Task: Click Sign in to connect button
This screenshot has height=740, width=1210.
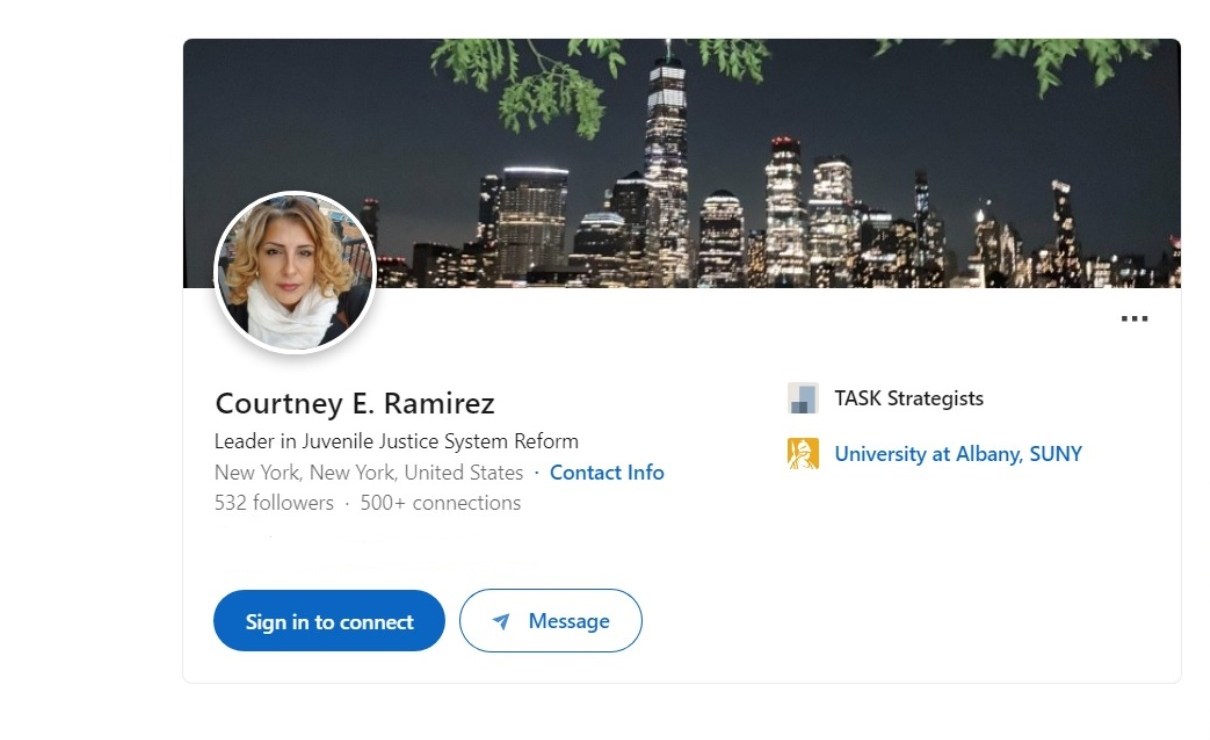Action: tap(329, 621)
